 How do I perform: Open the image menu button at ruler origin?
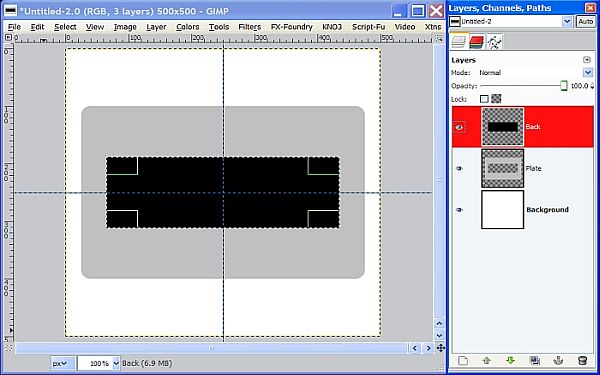click(x=8, y=38)
